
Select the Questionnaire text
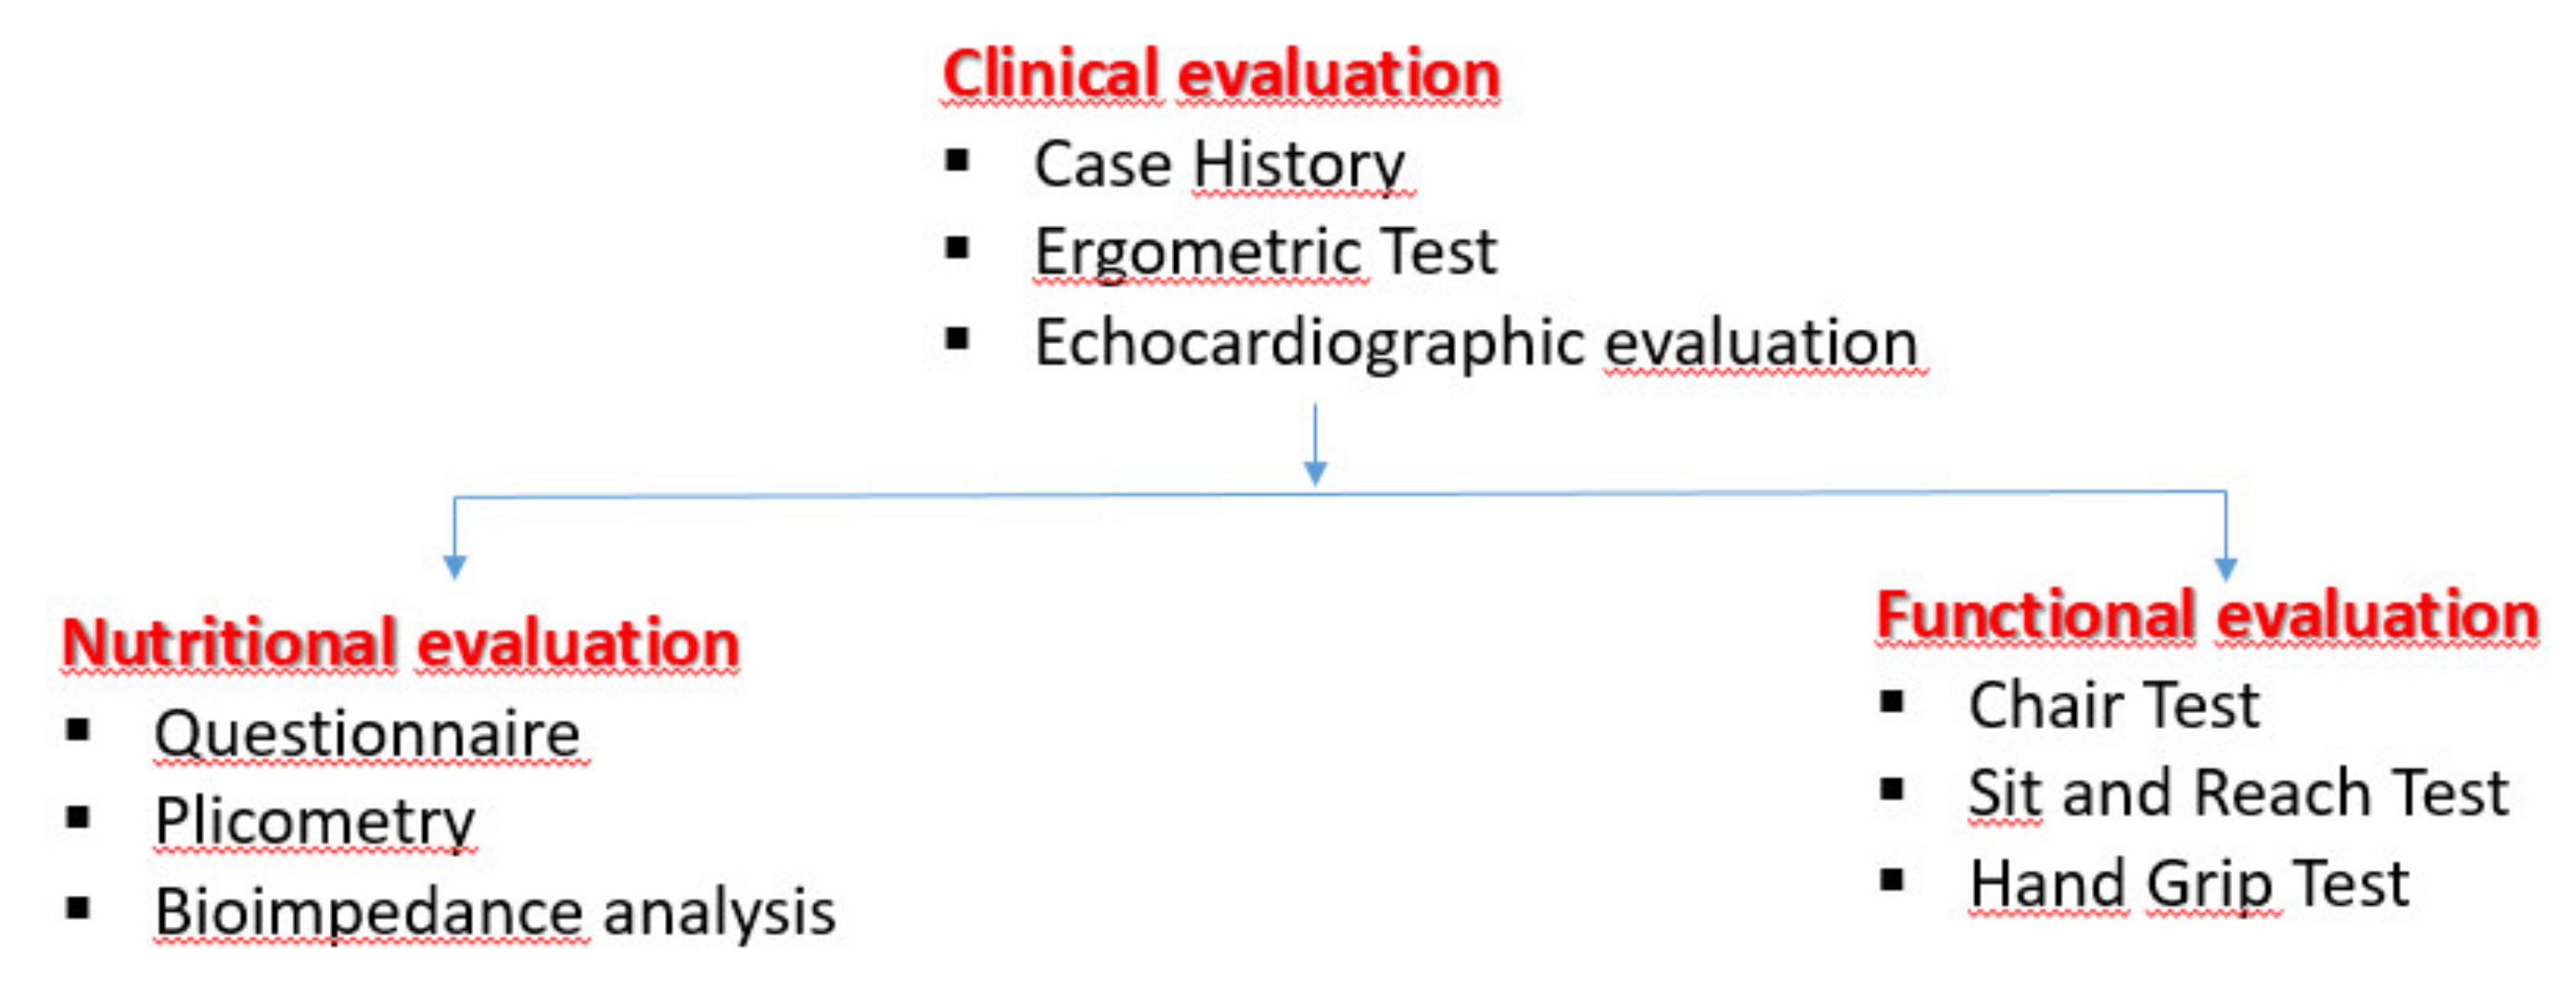click(367, 734)
